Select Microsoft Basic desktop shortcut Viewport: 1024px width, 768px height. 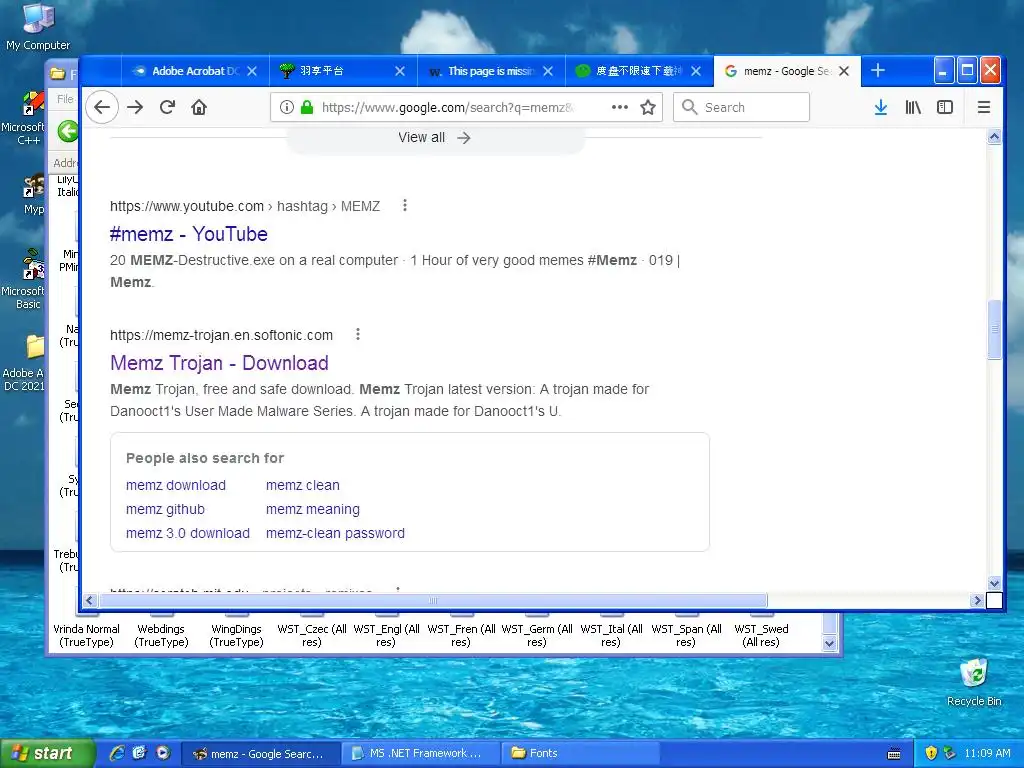click(x=25, y=280)
